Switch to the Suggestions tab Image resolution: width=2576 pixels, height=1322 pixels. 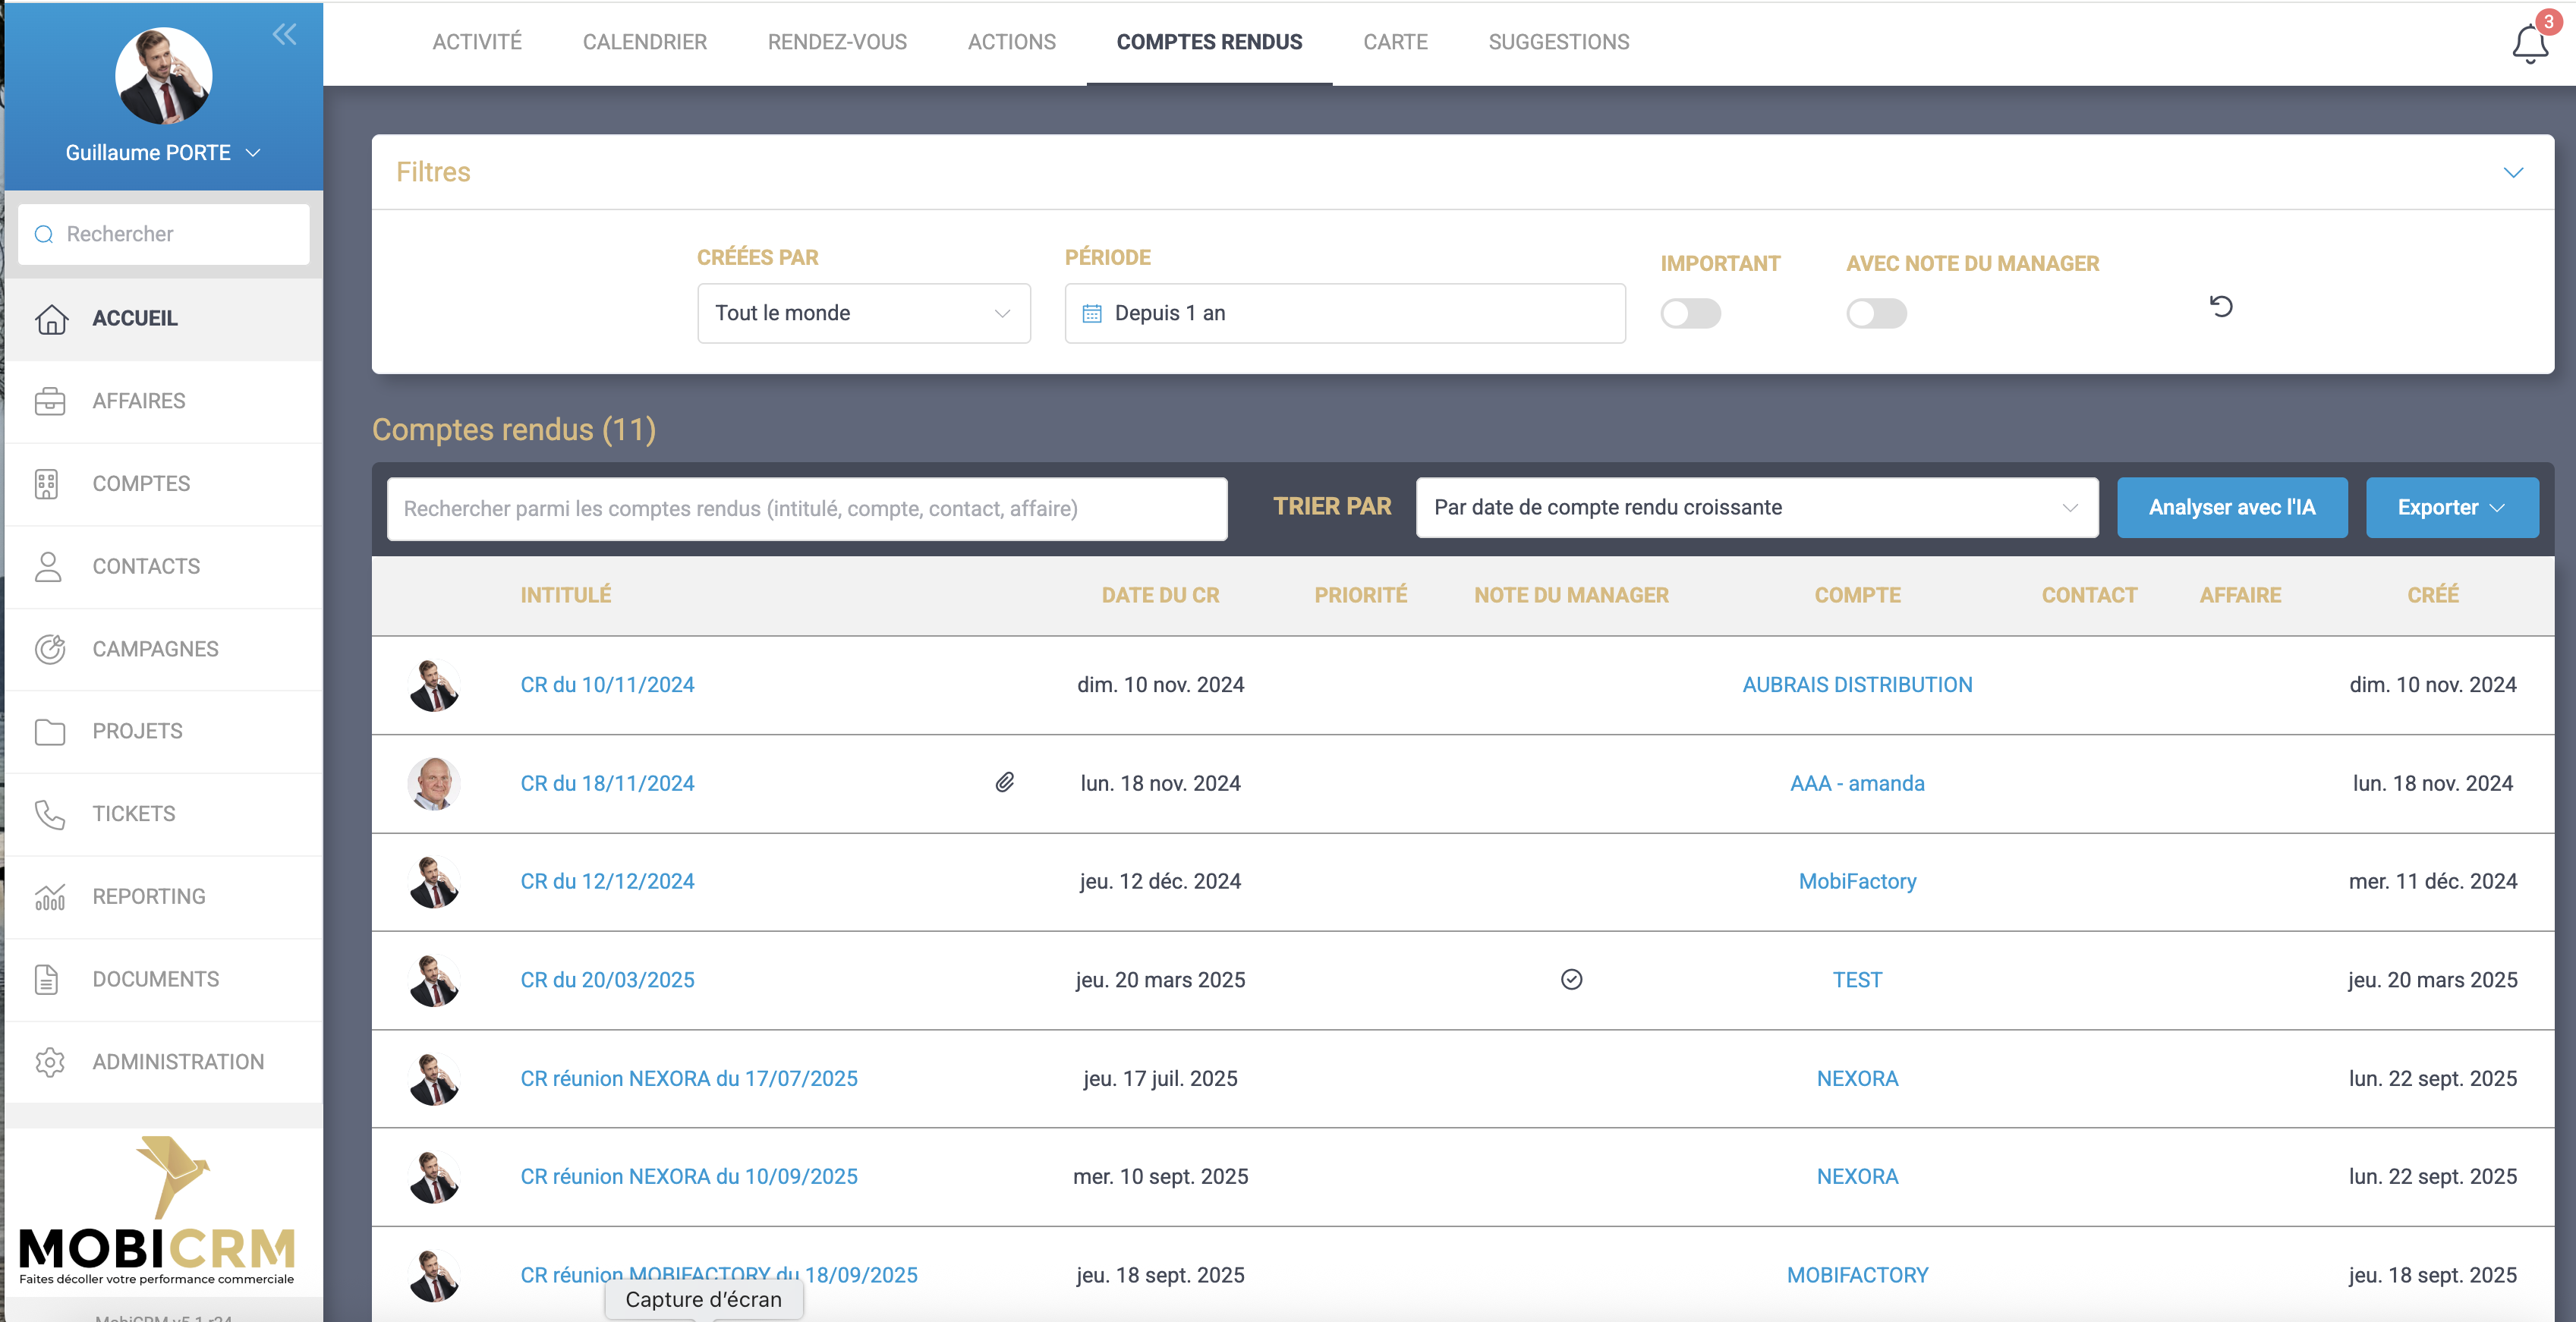coord(1558,42)
